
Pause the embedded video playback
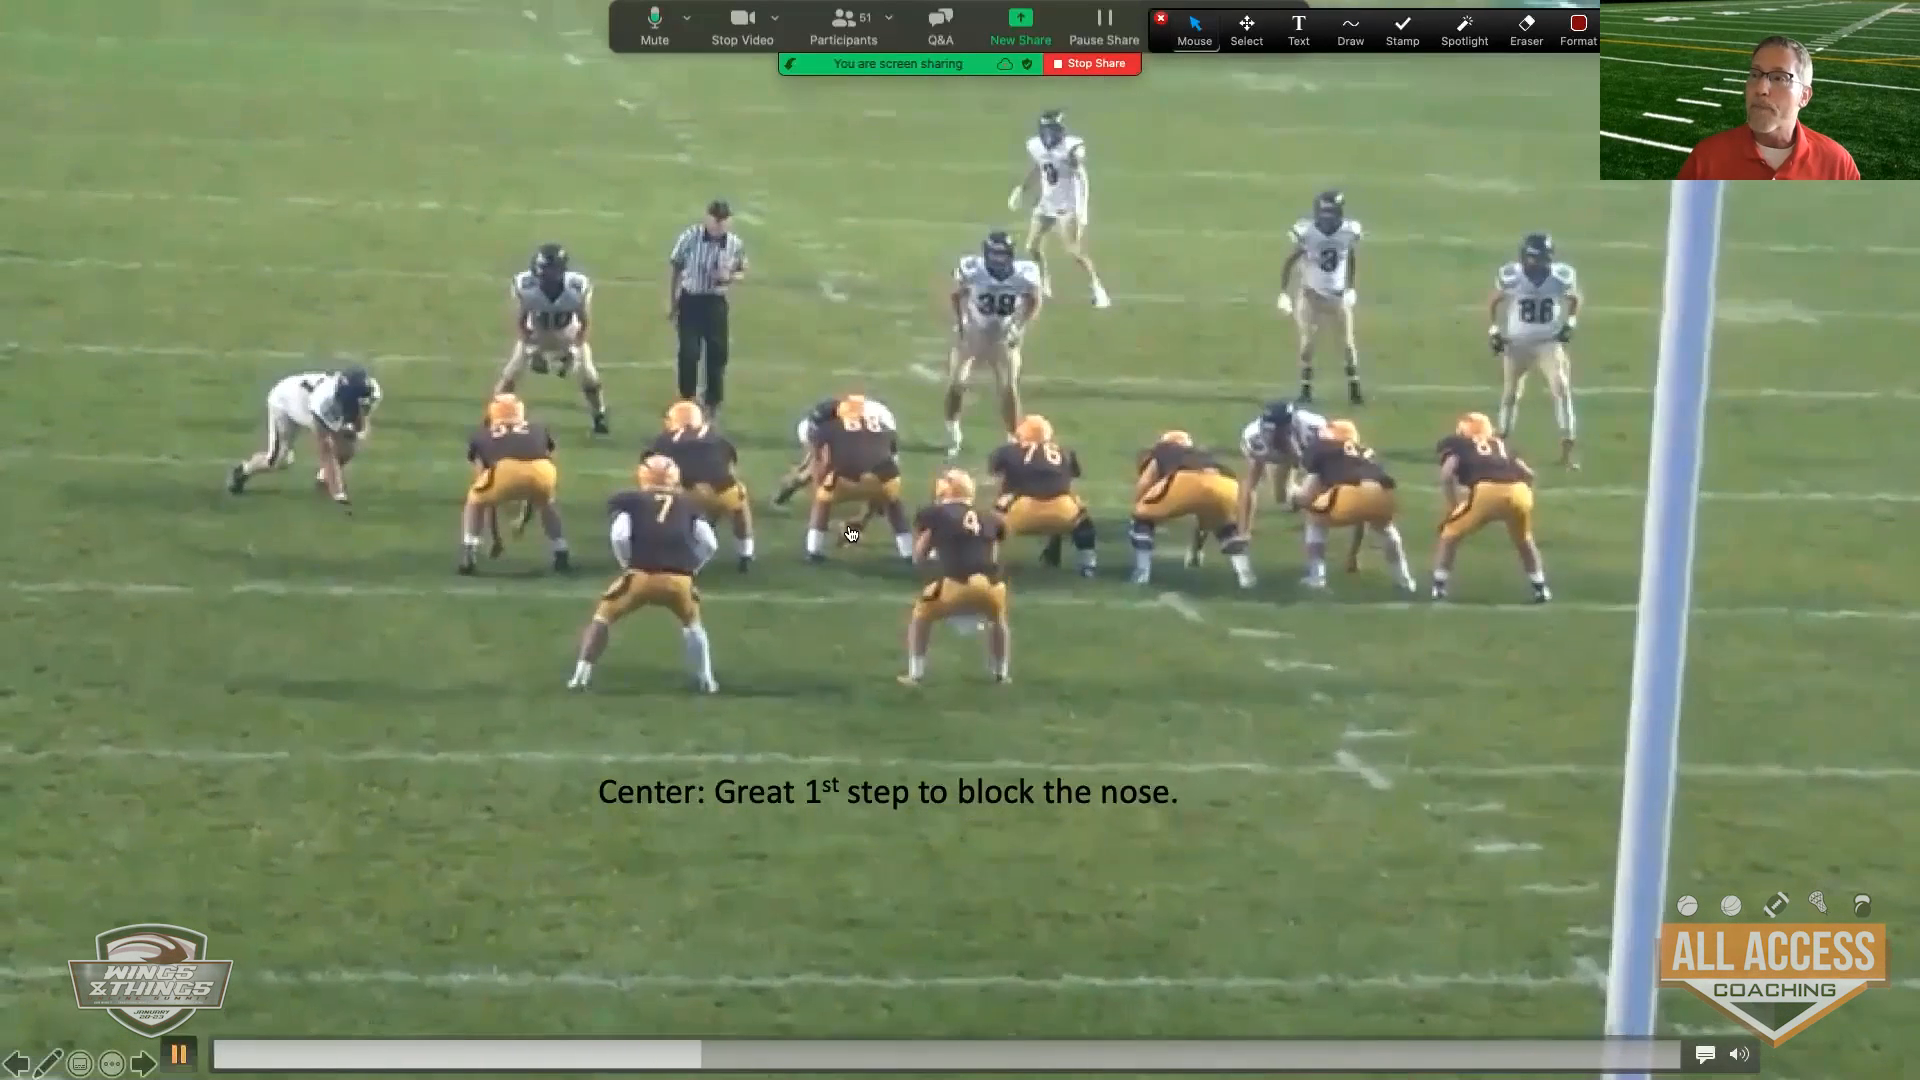pyautogui.click(x=179, y=1054)
